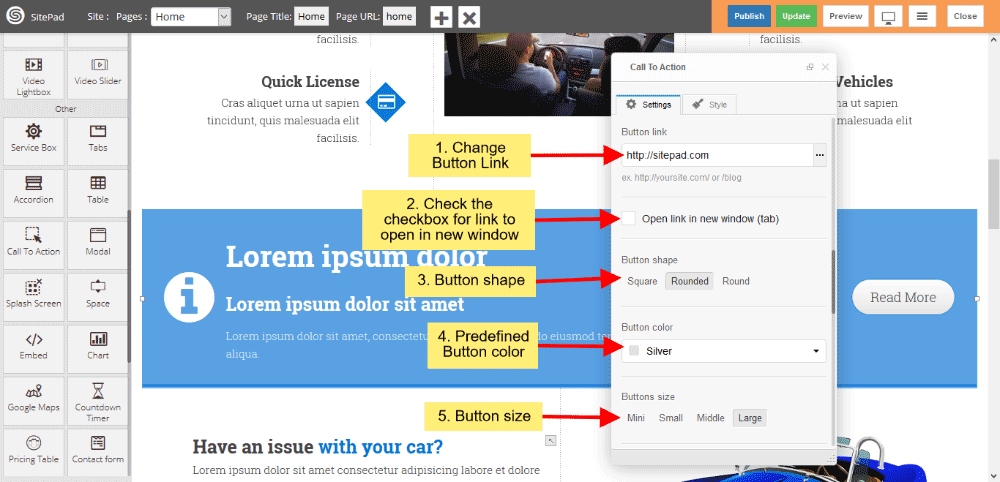Click the Read More button
The width and height of the screenshot is (1000, 482).
[903, 298]
